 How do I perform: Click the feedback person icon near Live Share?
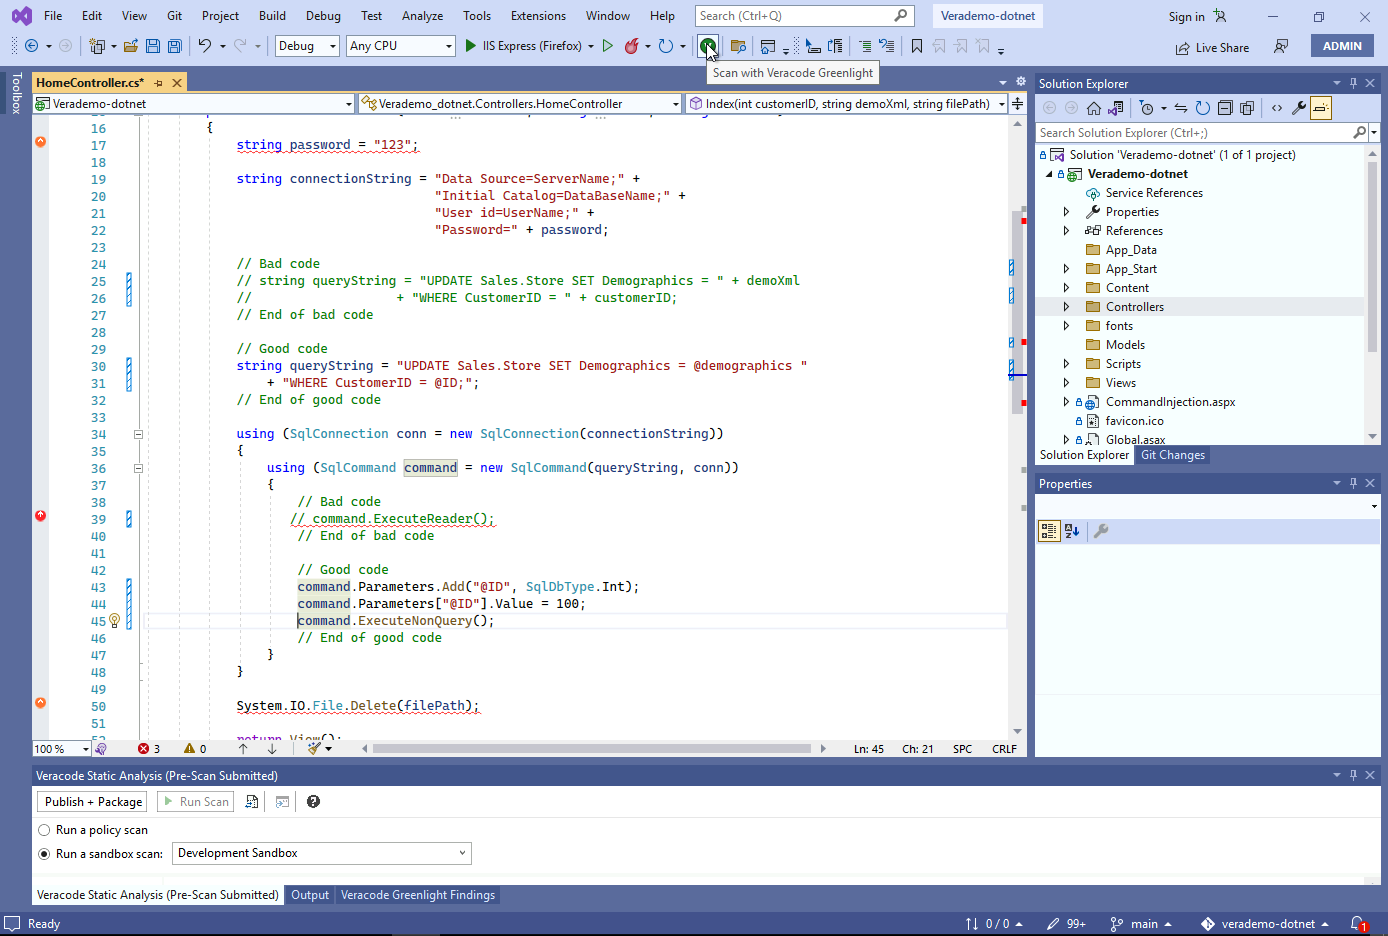[1281, 46]
